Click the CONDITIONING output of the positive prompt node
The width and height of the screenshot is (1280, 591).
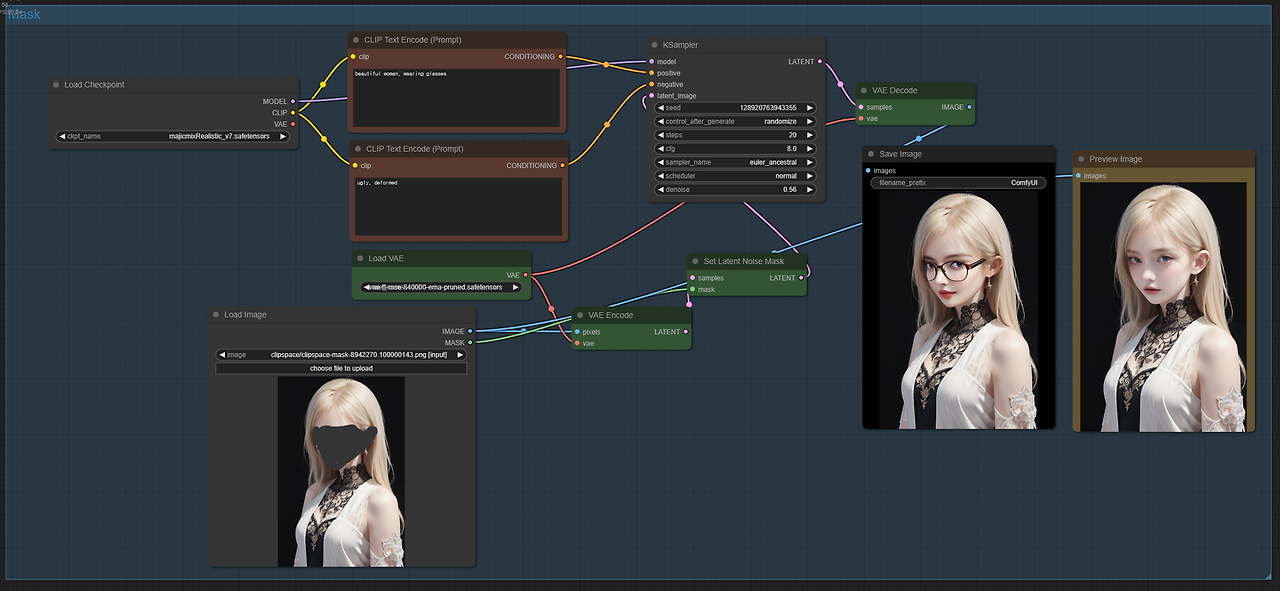pyautogui.click(x=561, y=57)
